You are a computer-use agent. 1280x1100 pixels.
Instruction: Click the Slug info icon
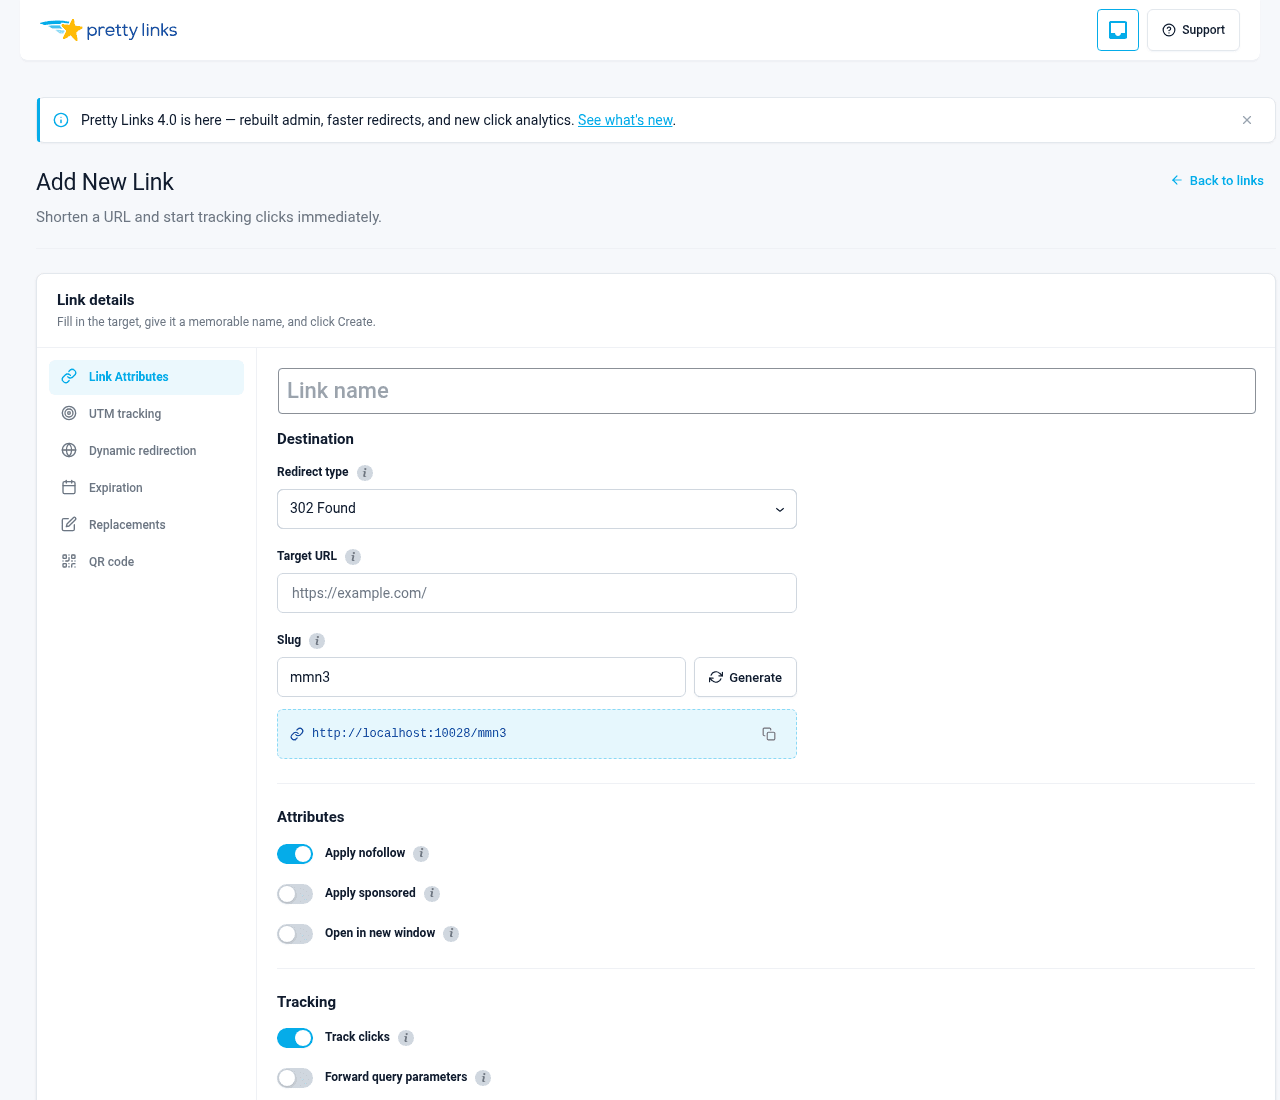tap(317, 641)
